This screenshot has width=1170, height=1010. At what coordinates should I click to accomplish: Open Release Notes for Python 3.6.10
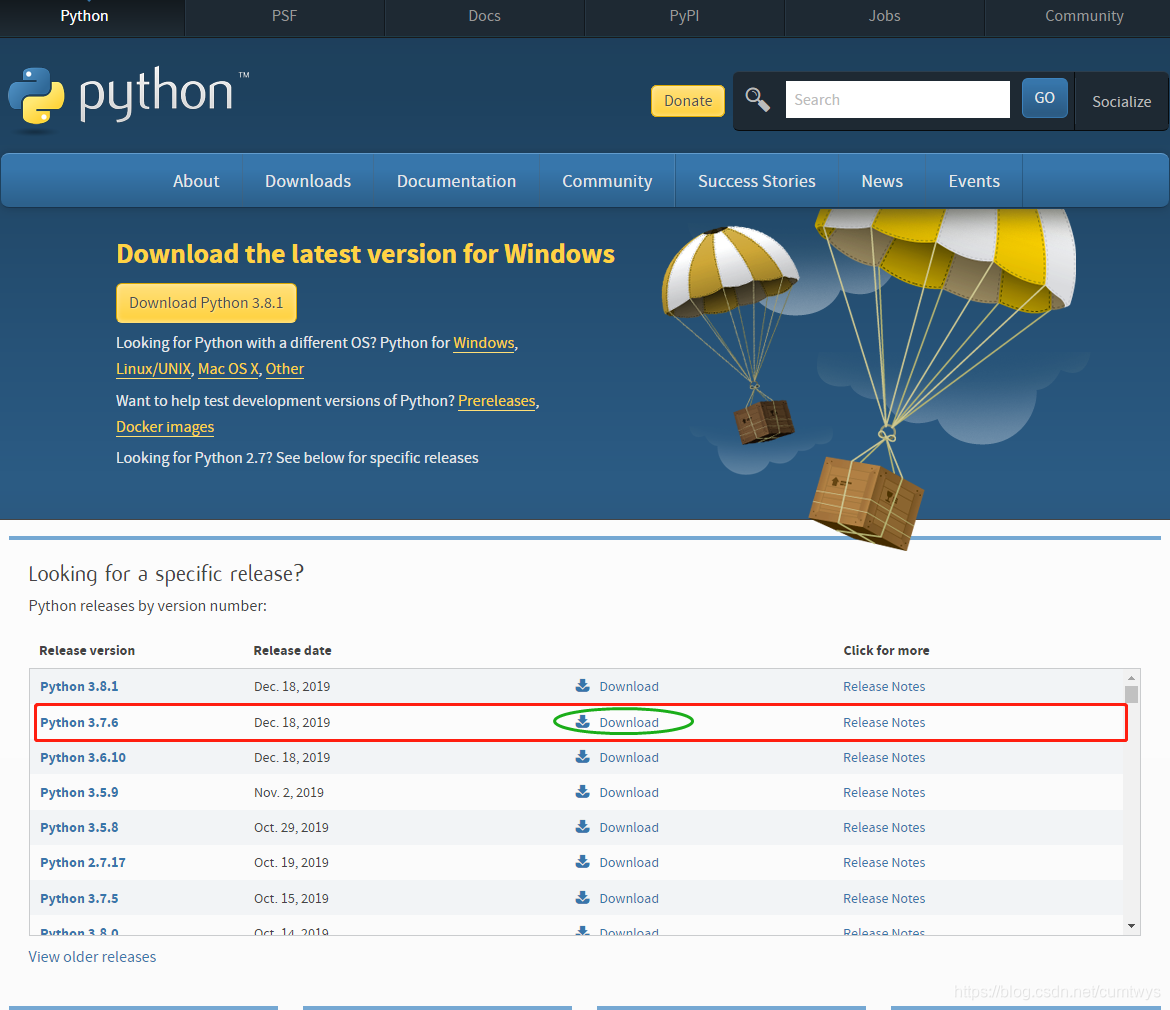(x=884, y=757)
